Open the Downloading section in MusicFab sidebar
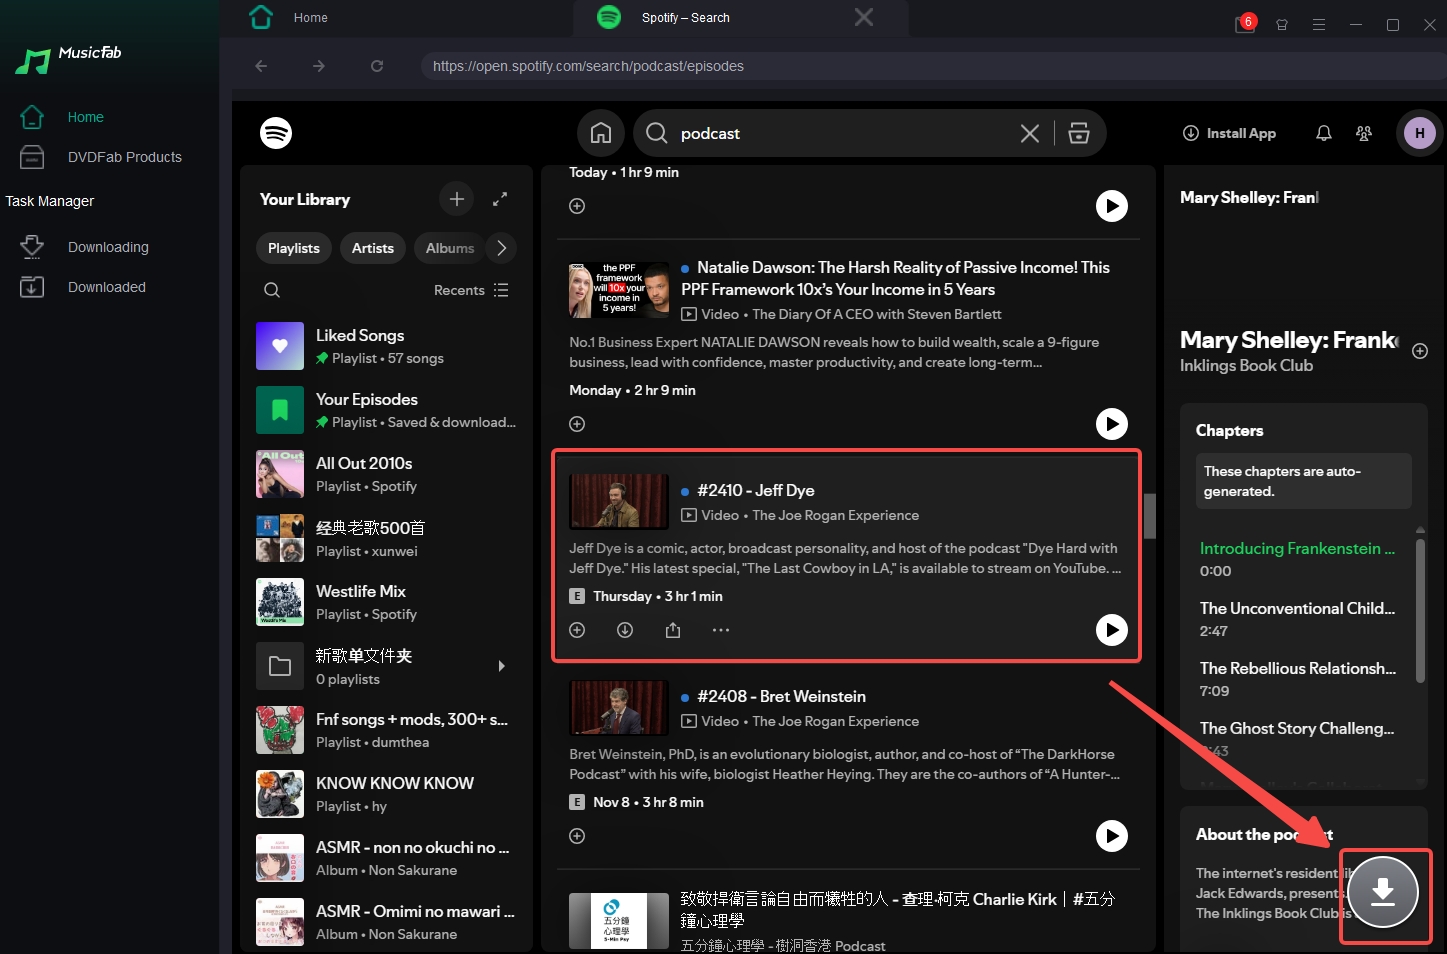Viewport: 1447px width, 954px height. 107,247
